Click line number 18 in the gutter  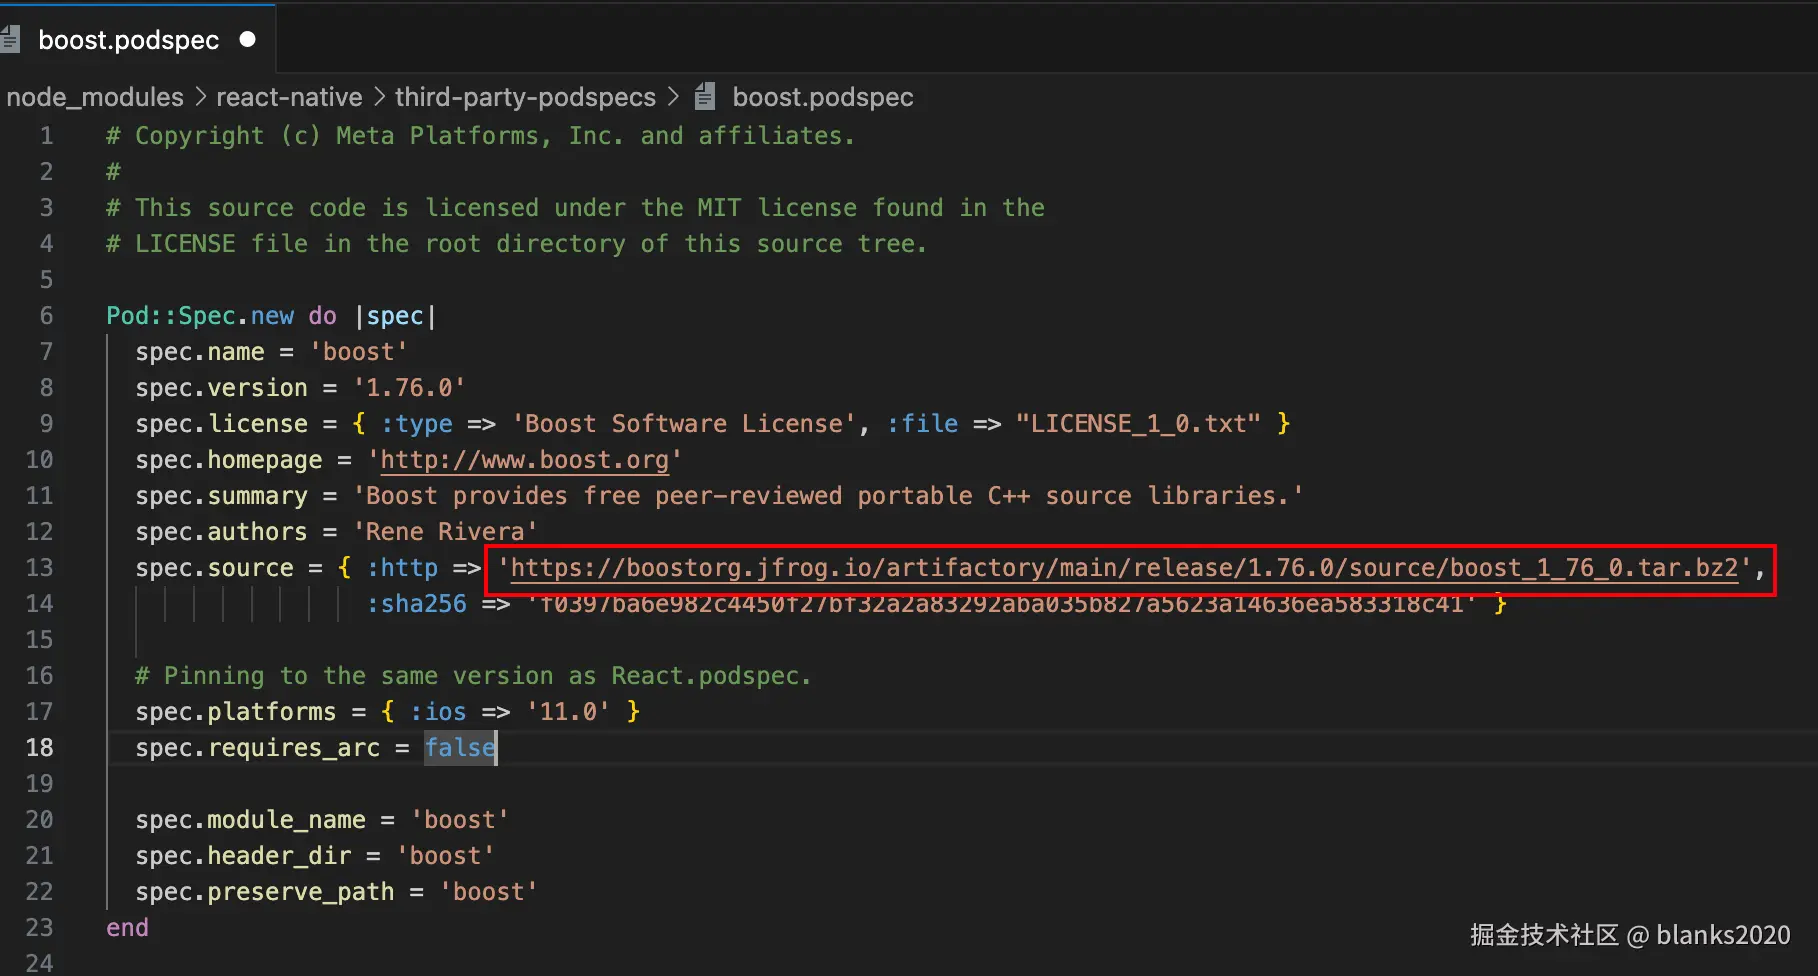(x=40, y=748)
